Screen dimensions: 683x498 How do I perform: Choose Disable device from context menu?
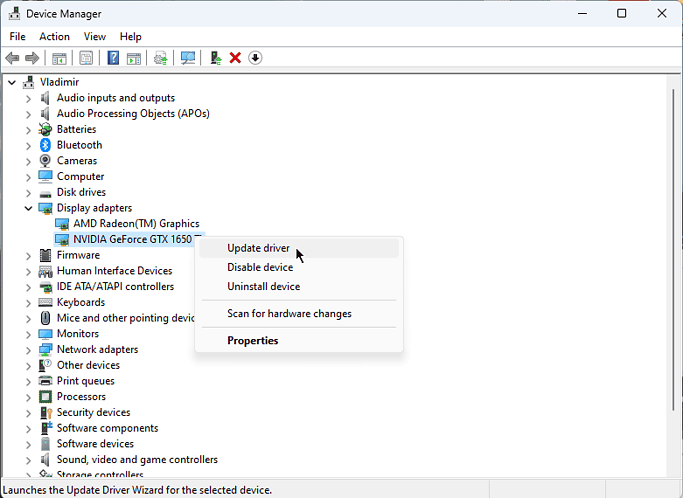pyautogui.click(x=260, y=267)
